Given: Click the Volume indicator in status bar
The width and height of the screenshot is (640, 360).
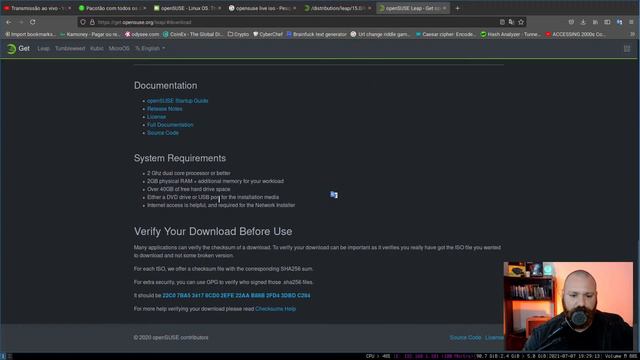Looking at the screenshot, I should point(622,356).
